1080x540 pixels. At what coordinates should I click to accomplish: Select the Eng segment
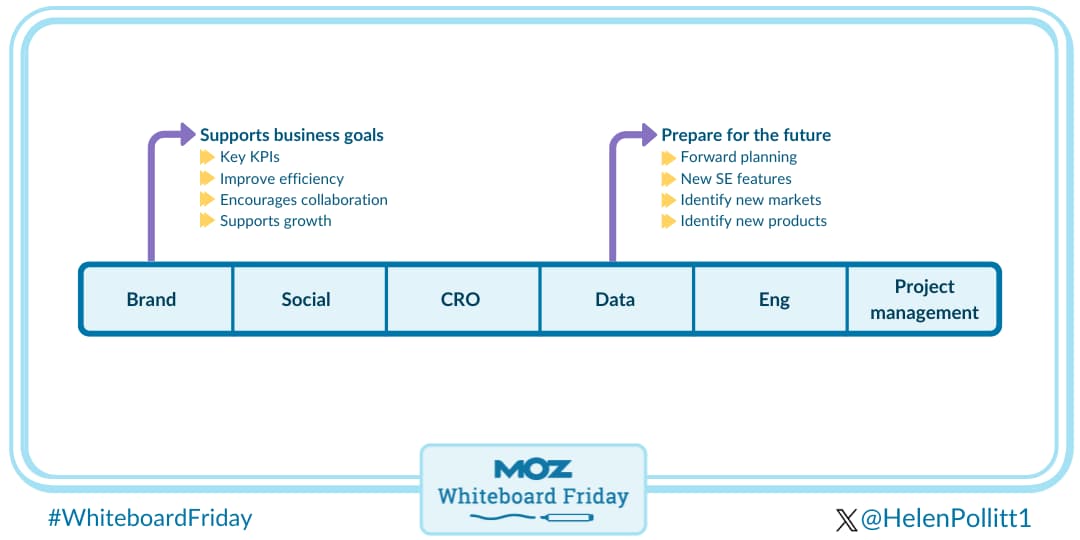774,299
